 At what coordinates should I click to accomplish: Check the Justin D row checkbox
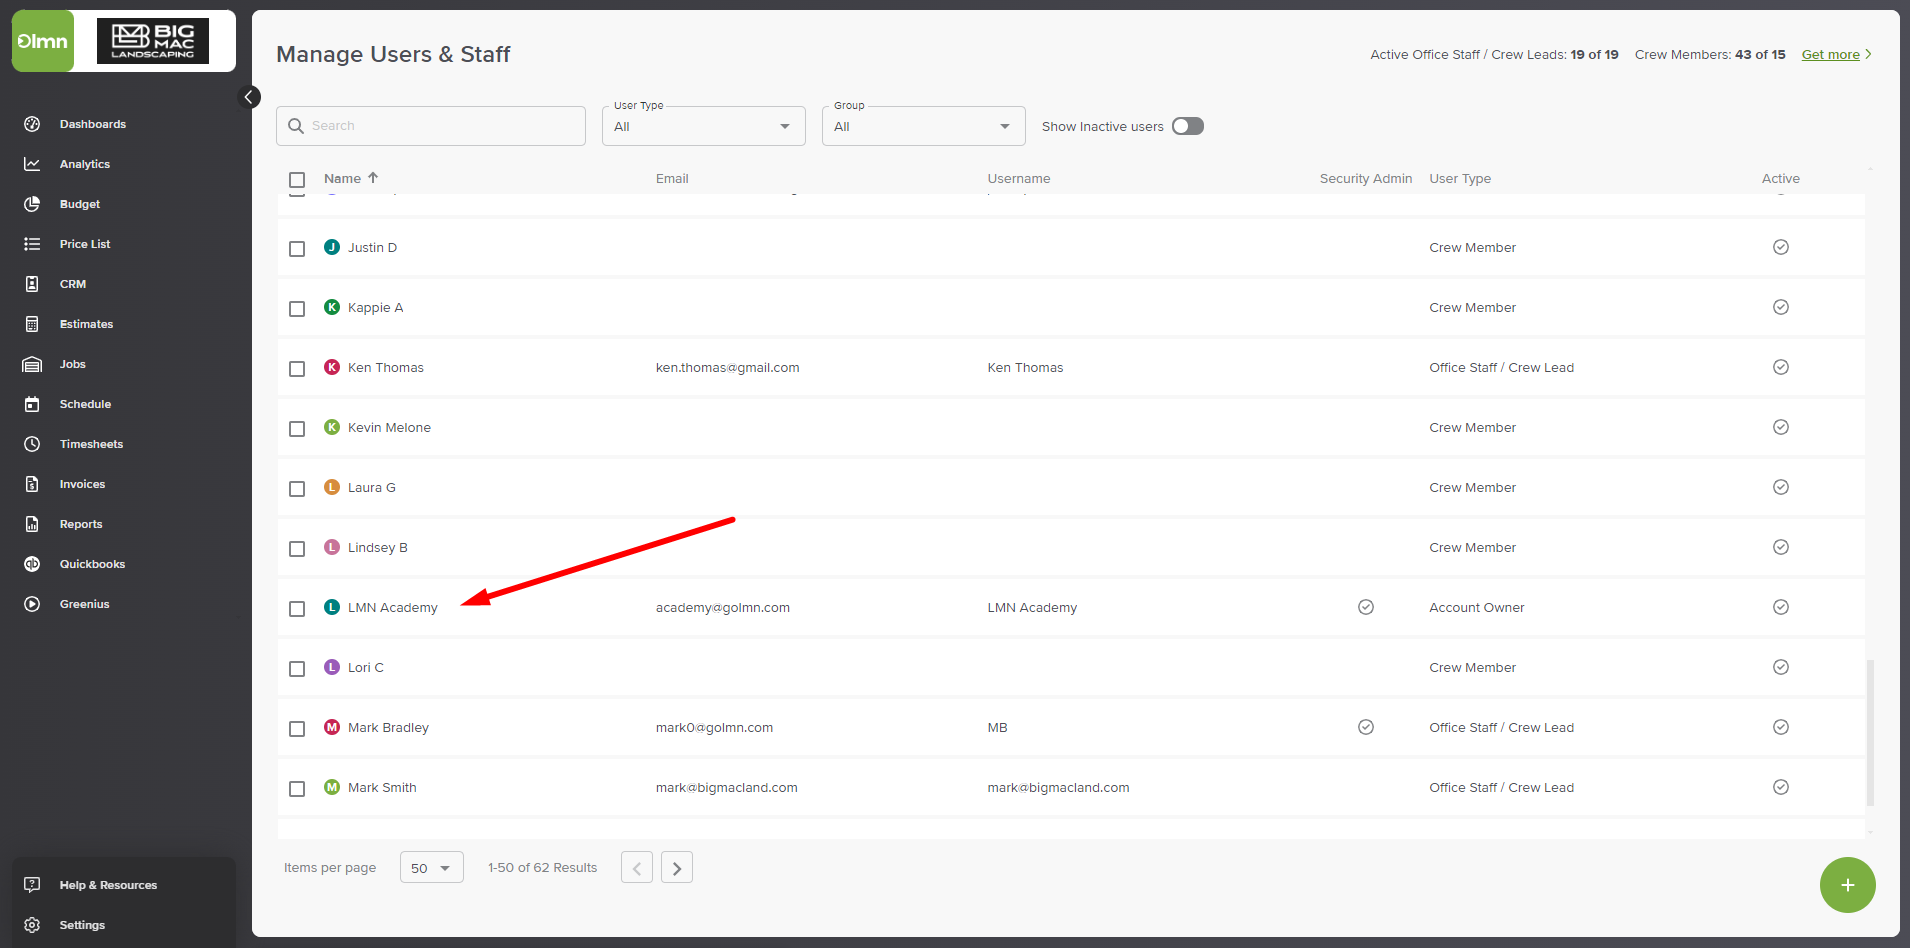[297, 249]
